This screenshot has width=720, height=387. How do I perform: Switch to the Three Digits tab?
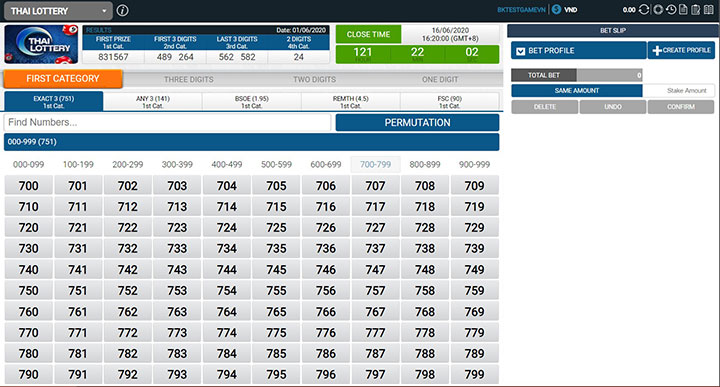click(189, 79)
